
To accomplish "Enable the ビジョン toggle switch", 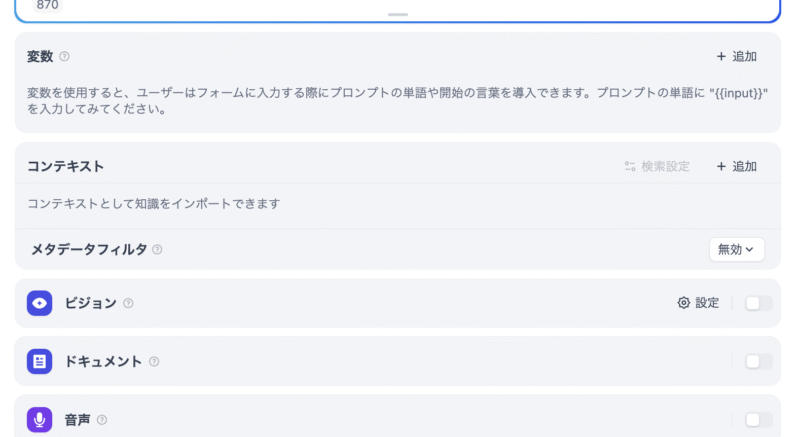I will click(758, 303).
